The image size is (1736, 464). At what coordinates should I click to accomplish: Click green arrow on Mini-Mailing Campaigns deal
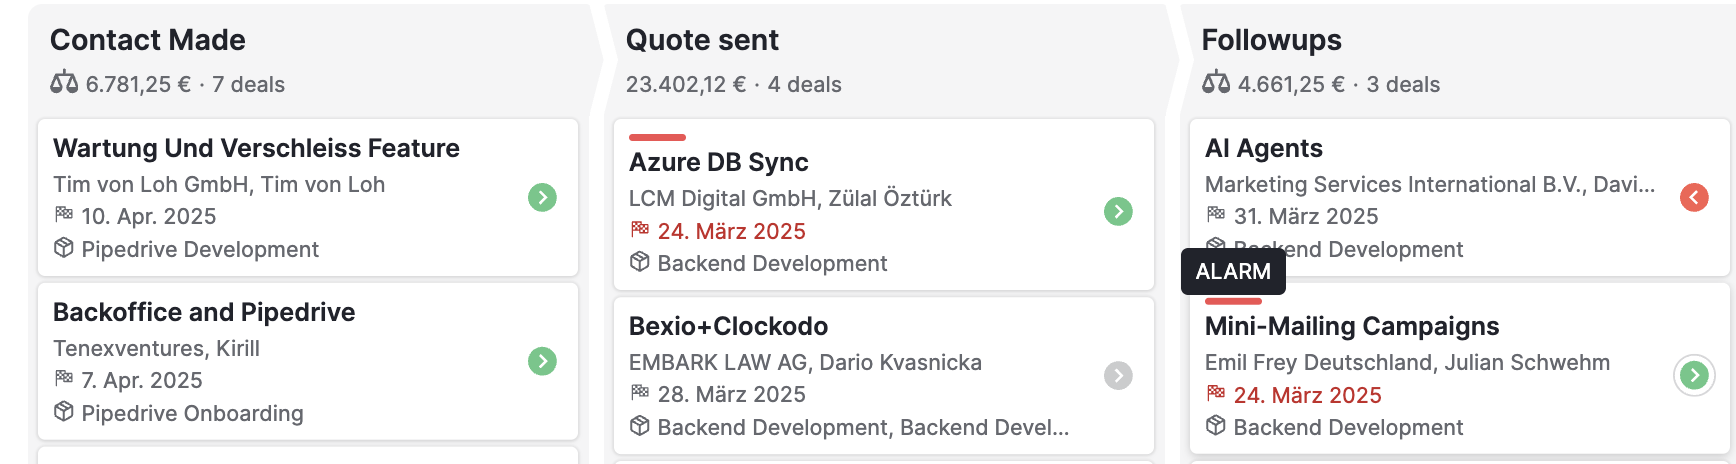(x=1694, y=375)
